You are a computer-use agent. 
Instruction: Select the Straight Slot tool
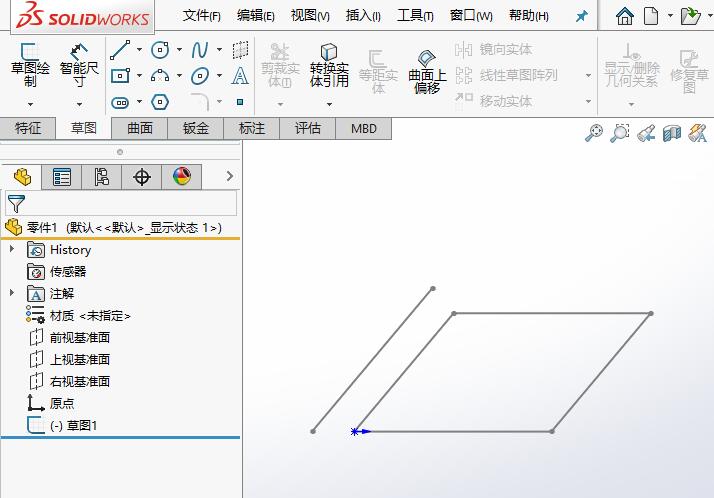(x=120, y=102)
